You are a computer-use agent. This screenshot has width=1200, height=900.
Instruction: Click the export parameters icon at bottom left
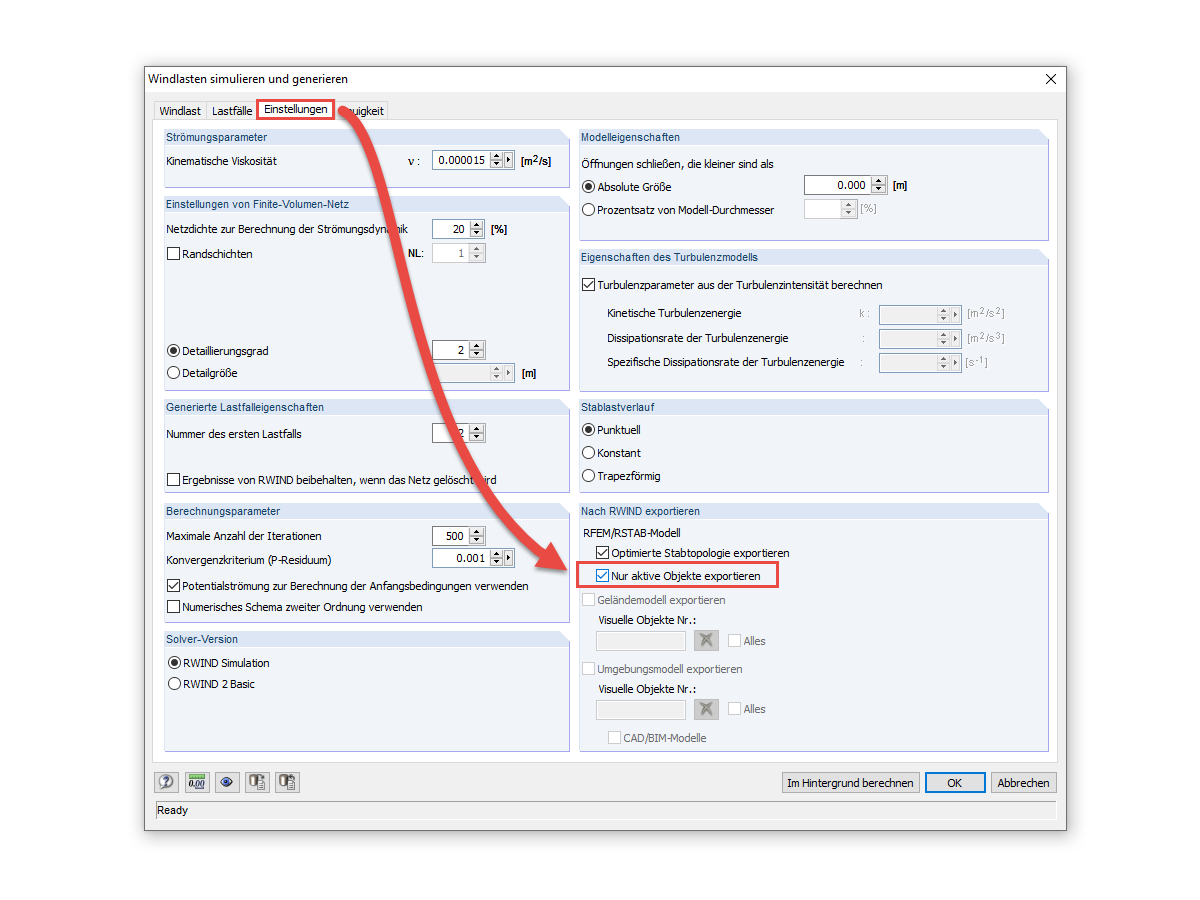click(x=257, y=781)
